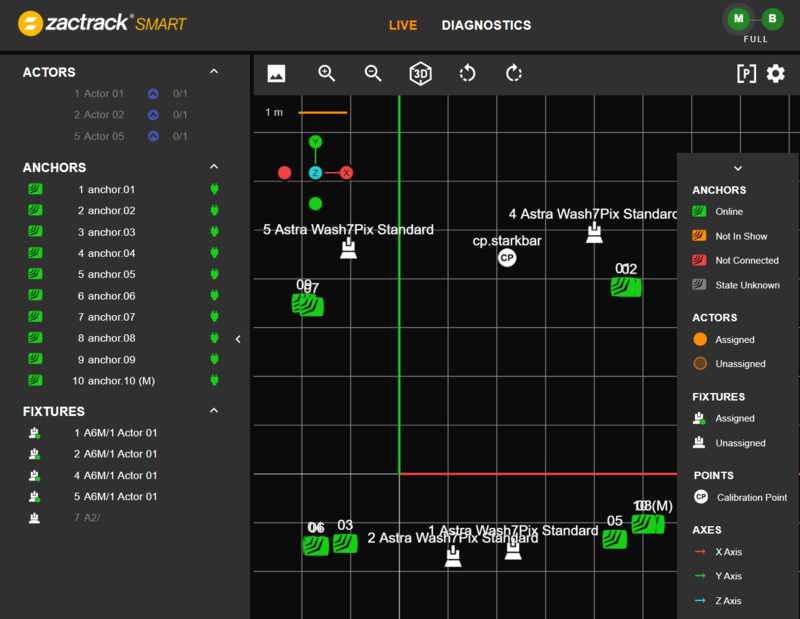Click anchor.03 power plug icon
Image resolution: width=800 pixels, height=619 pixels.
click(215, 232)
